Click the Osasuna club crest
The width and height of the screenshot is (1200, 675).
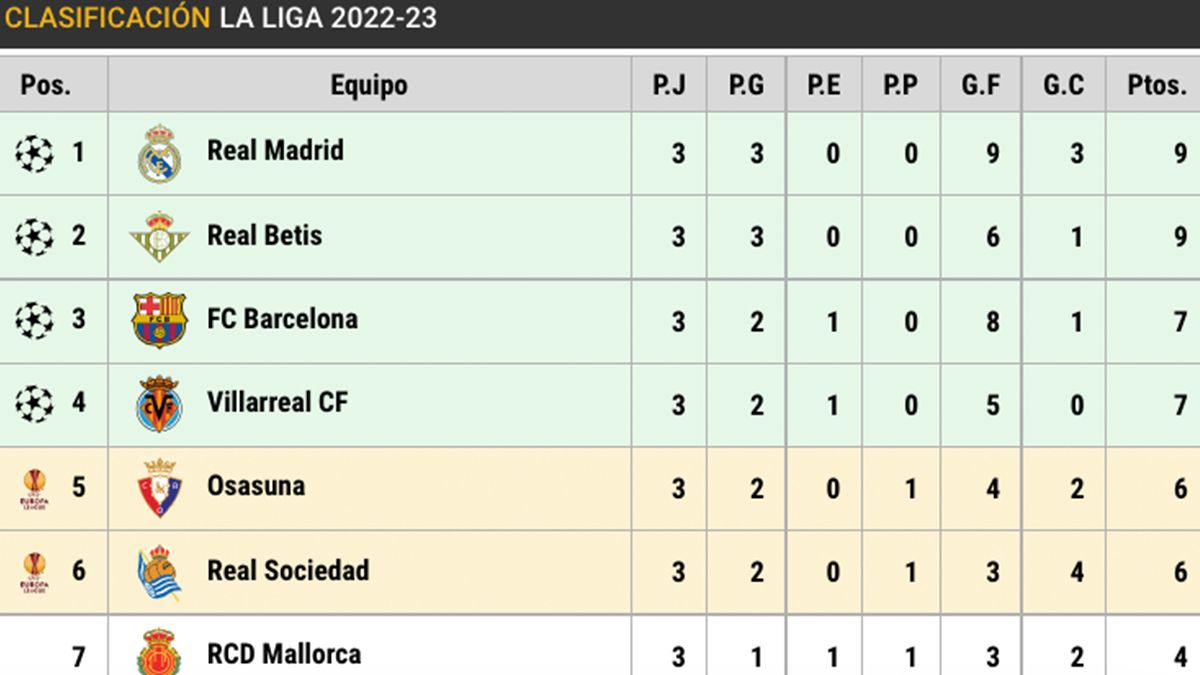tap(159, 488)
